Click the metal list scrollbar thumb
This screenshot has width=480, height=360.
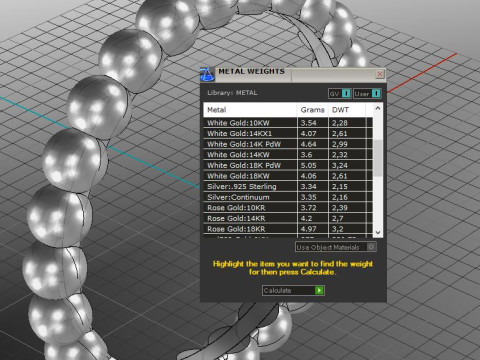pos(378,158)
